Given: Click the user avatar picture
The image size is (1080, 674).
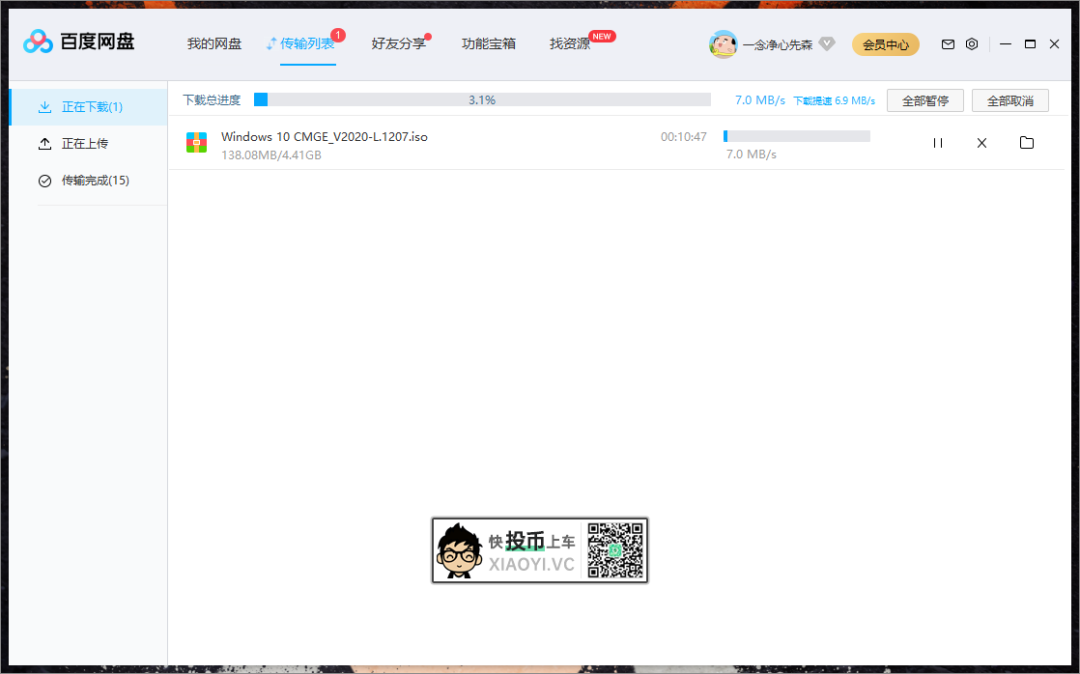Looking at the screenshot, I should pos(723,44).
